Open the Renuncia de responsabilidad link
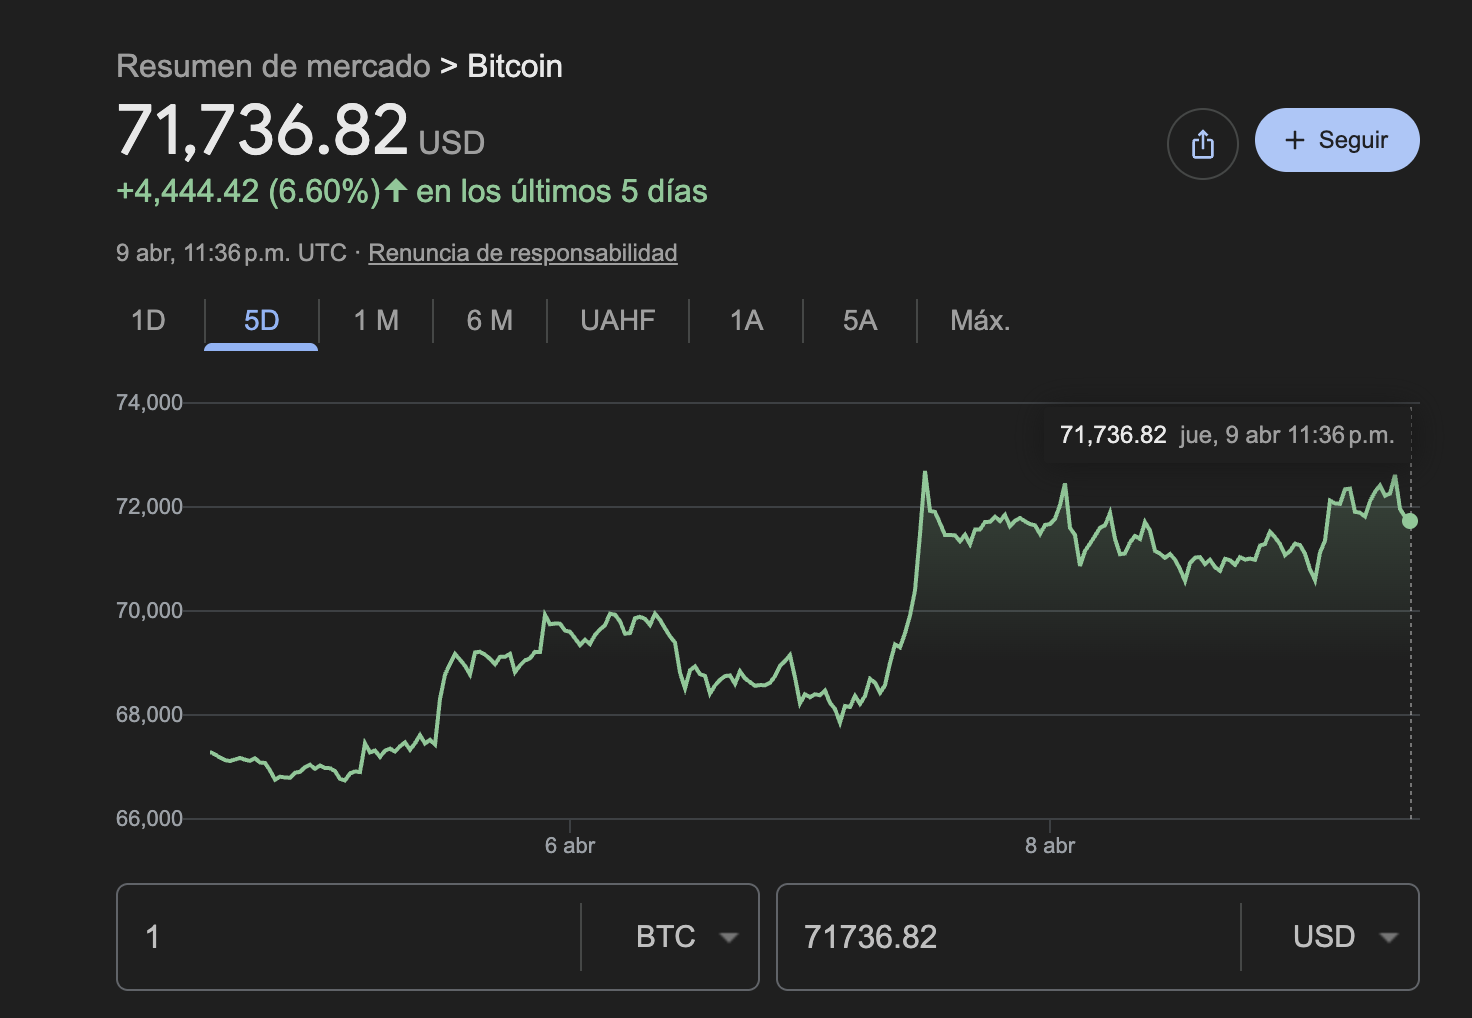The height and width of the screenshot is (1018, 1472). pos(523,253)
